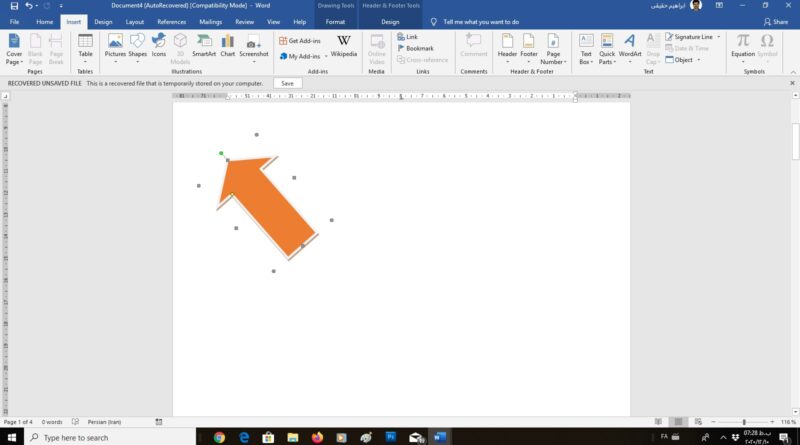Click the Wikipedia add-in icon
Image resolution: width=800 pixels, height=445 pixels.
[343, 46]
